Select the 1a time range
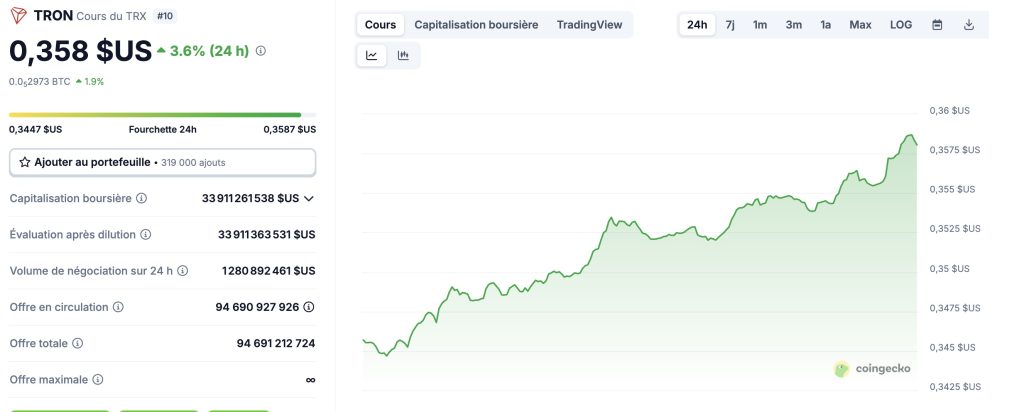 click(x=825, y=24)
